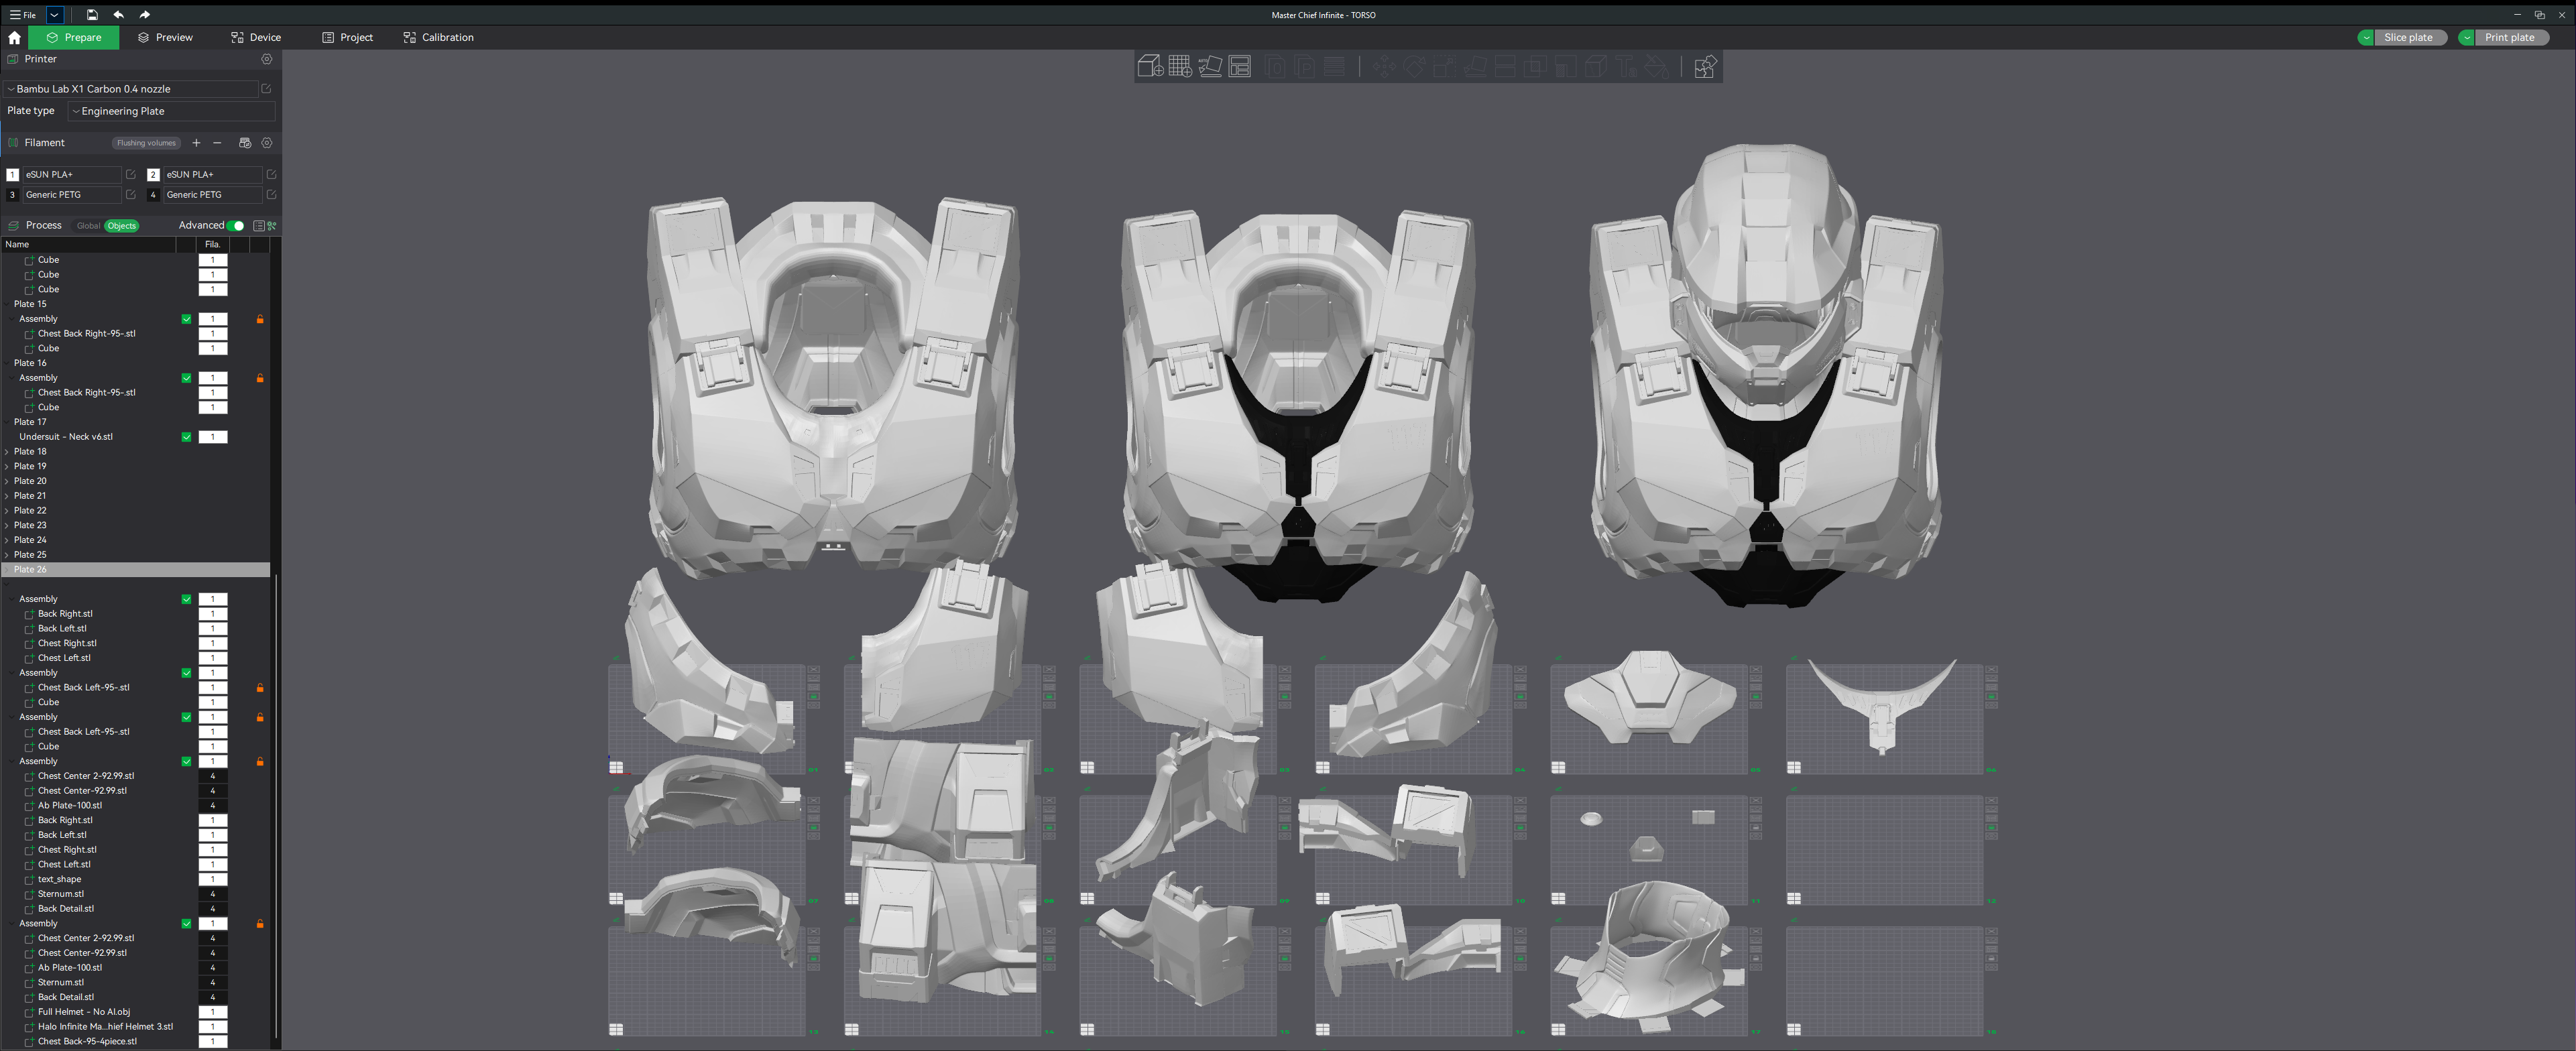This screenshot has height=1051, width=2576.
Task: Click the Arrange all objects icon
Action: (x=1240, y=67)
